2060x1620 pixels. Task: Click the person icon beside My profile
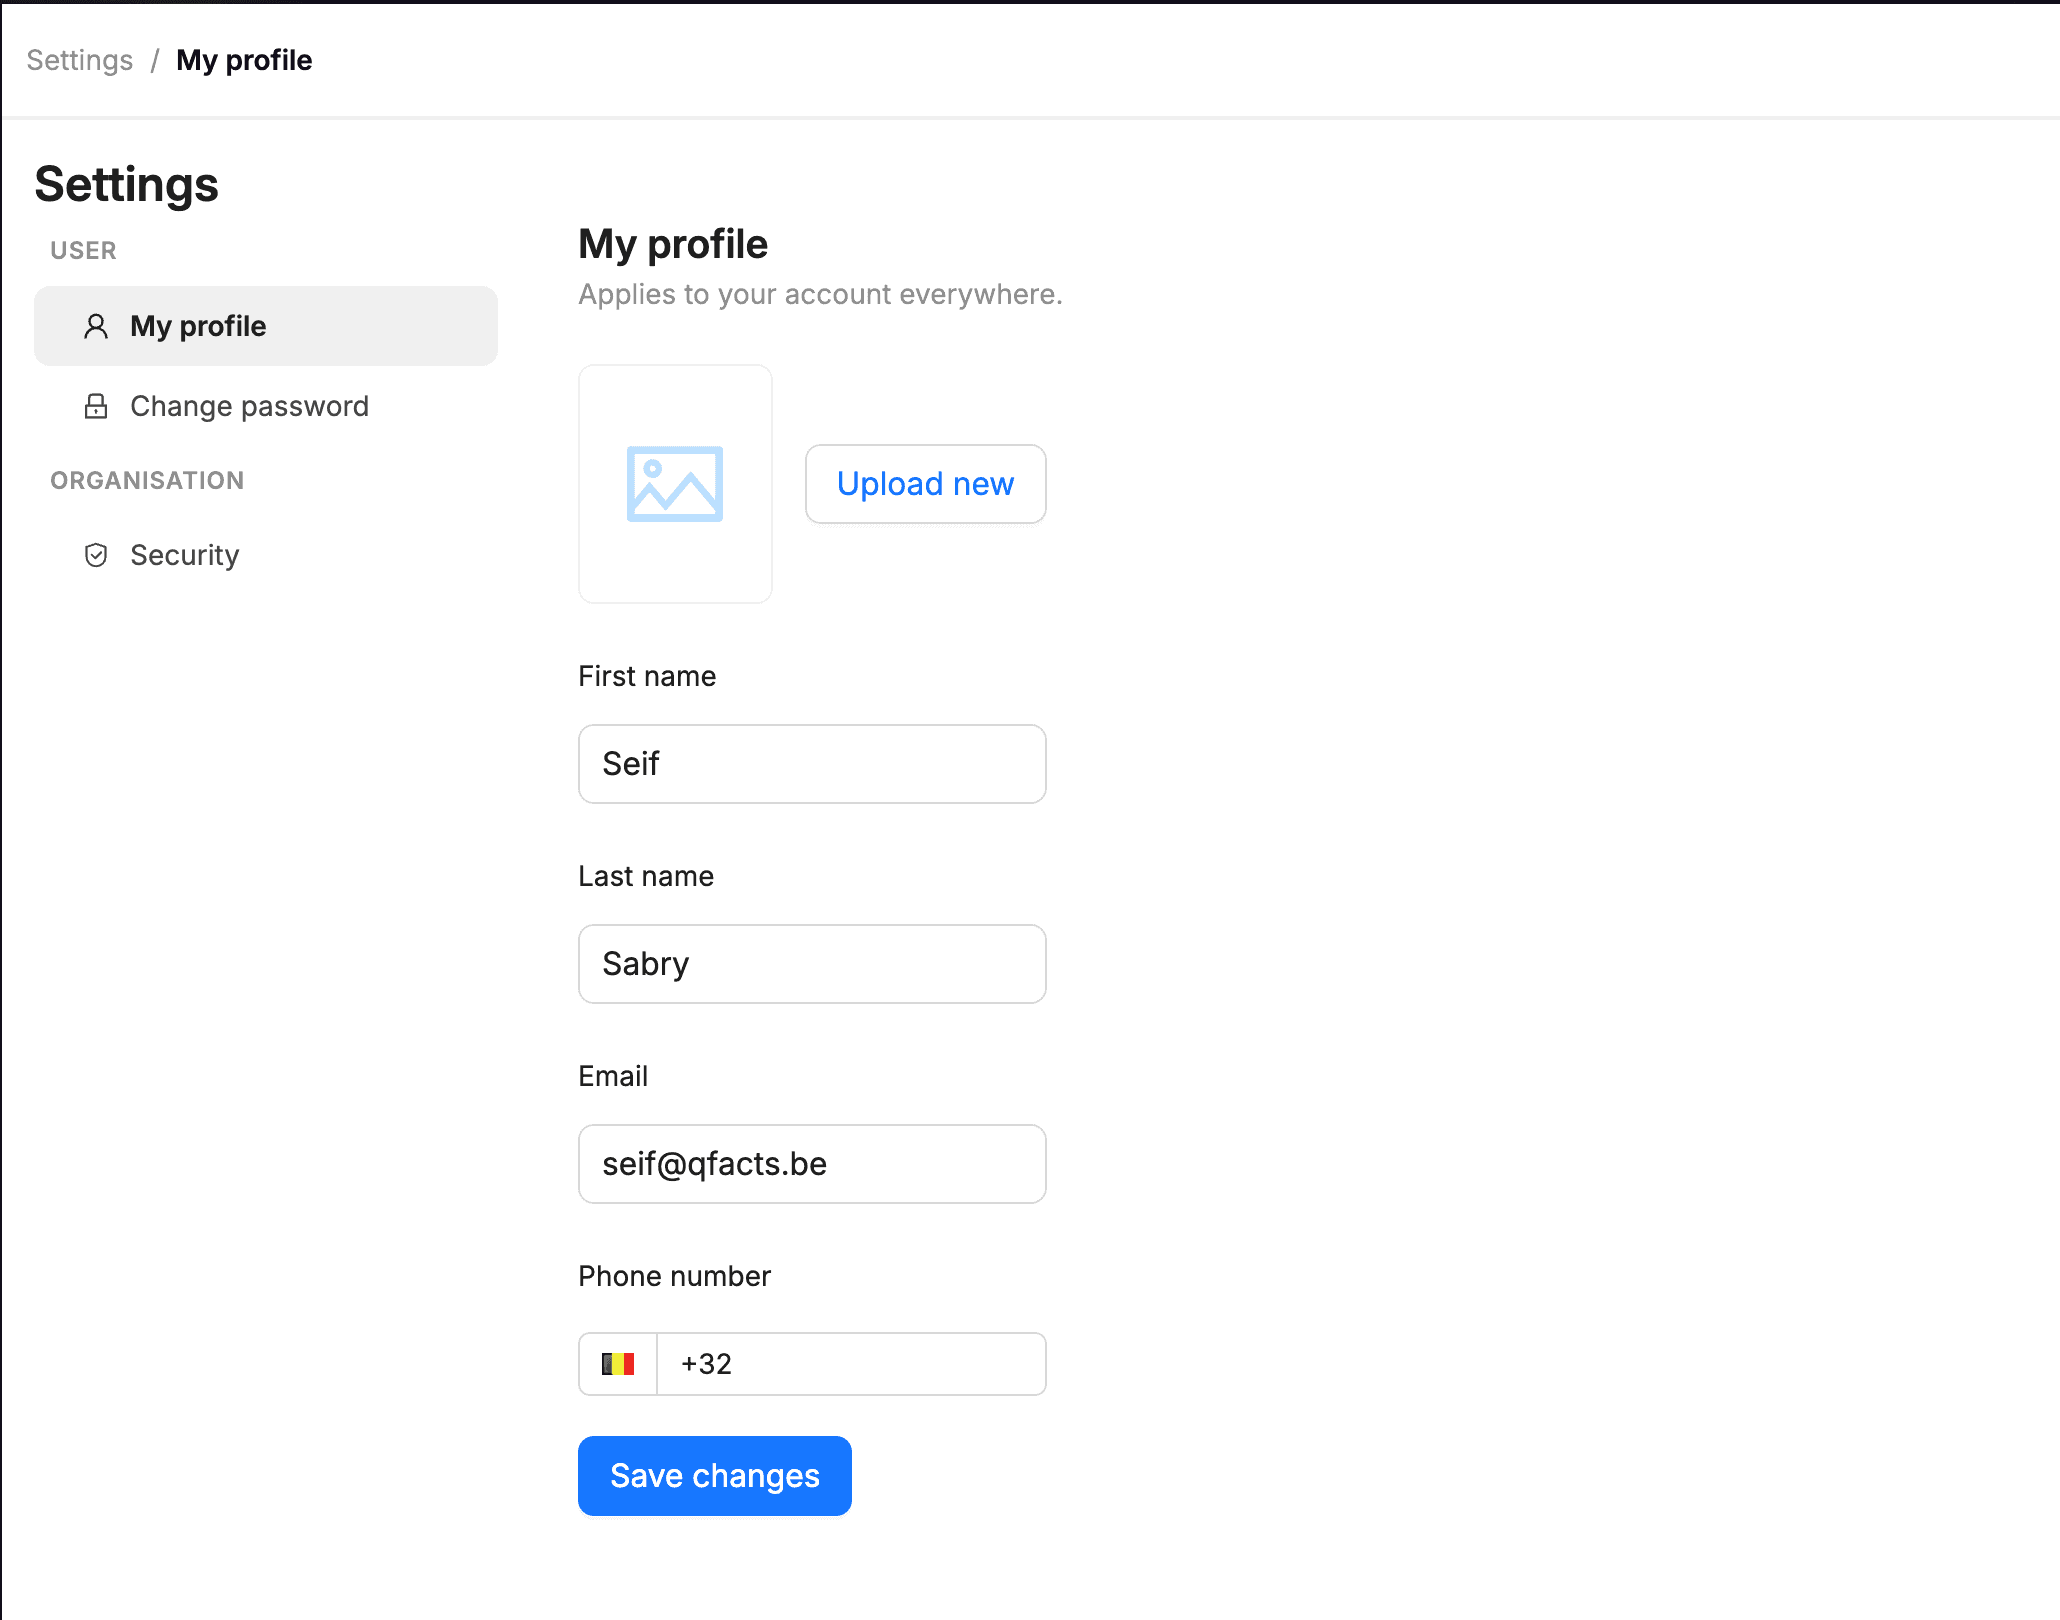pos(96,326)
